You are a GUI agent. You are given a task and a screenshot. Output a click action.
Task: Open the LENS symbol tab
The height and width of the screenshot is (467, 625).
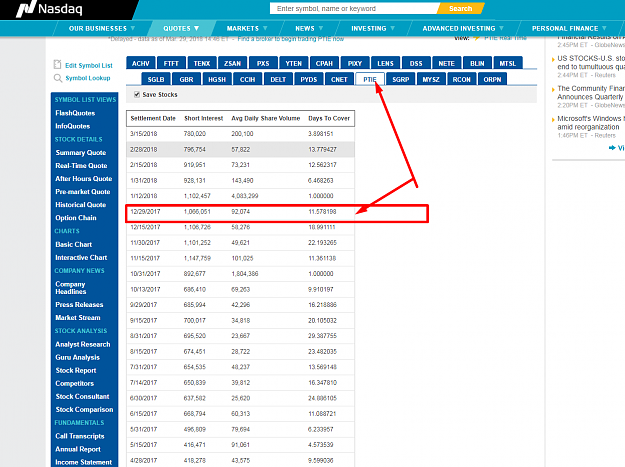click(x=385, y=63)
